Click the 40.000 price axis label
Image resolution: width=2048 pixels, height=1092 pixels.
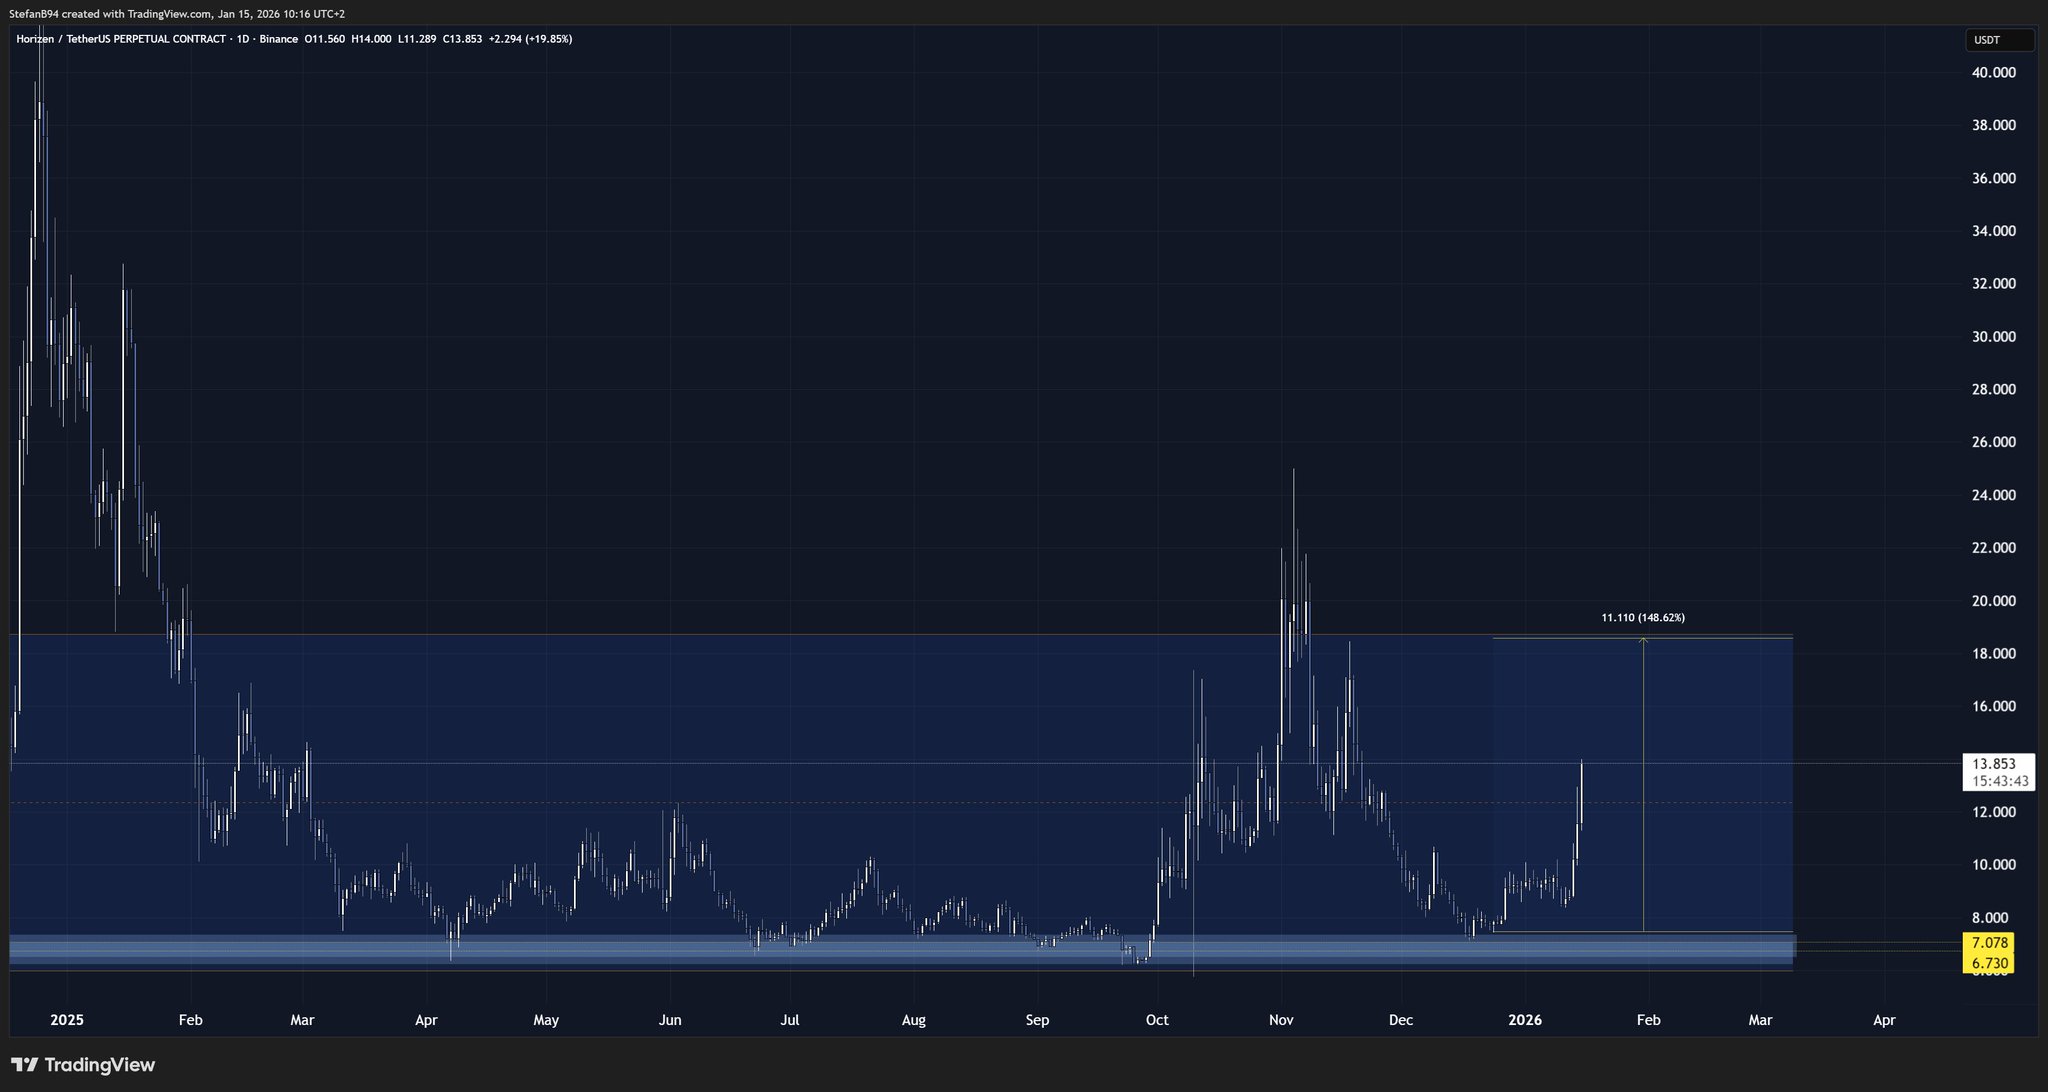(x=1993, y=73)
